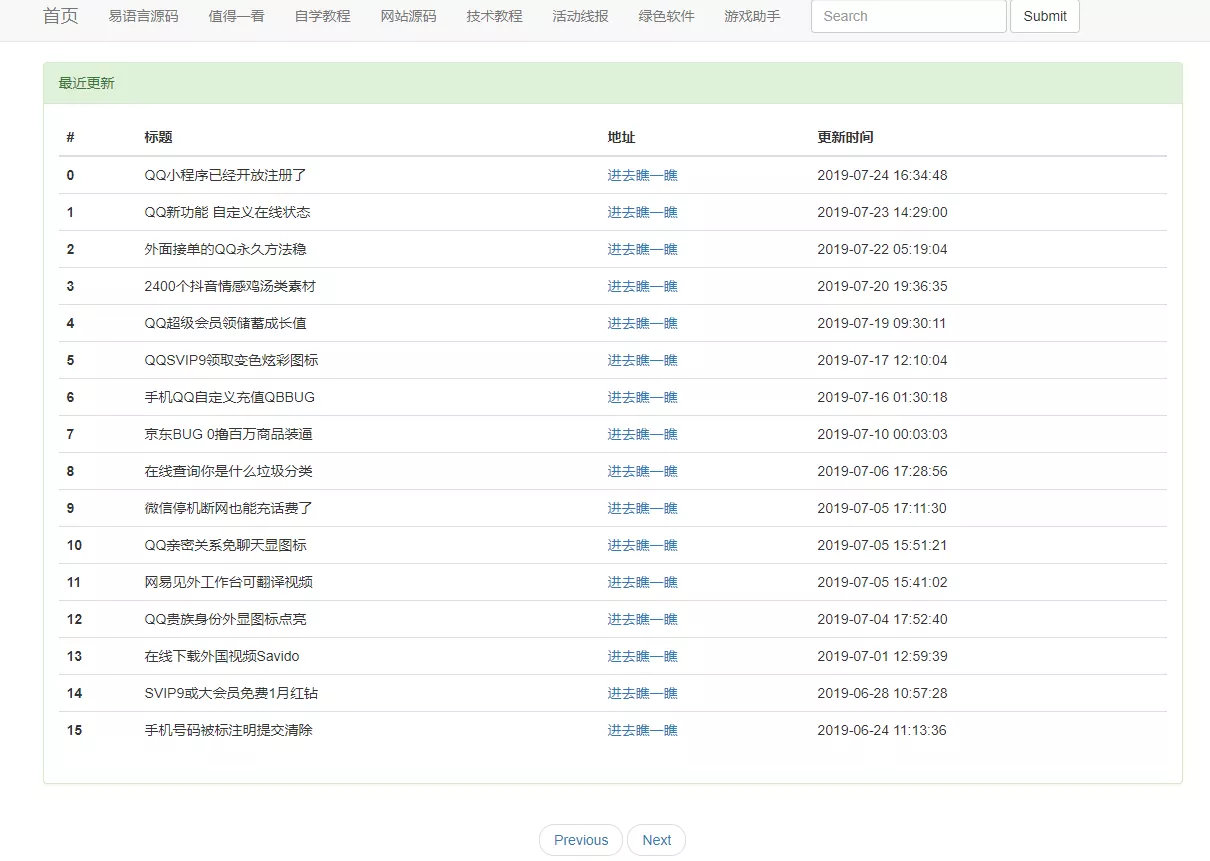Viewport: 1210px width, 861px height.
Task: Open 进去瞧一瞧 link for QQ亲密关系免聊天显图标
Action: coord(643,545)
